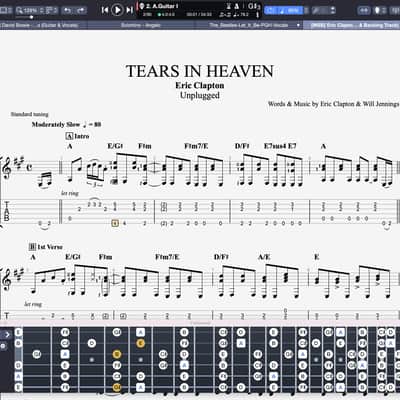The width and height of the screenshot is (400, 400).
Task: Toggle the left edition palette panel
Action: point(5,10)
